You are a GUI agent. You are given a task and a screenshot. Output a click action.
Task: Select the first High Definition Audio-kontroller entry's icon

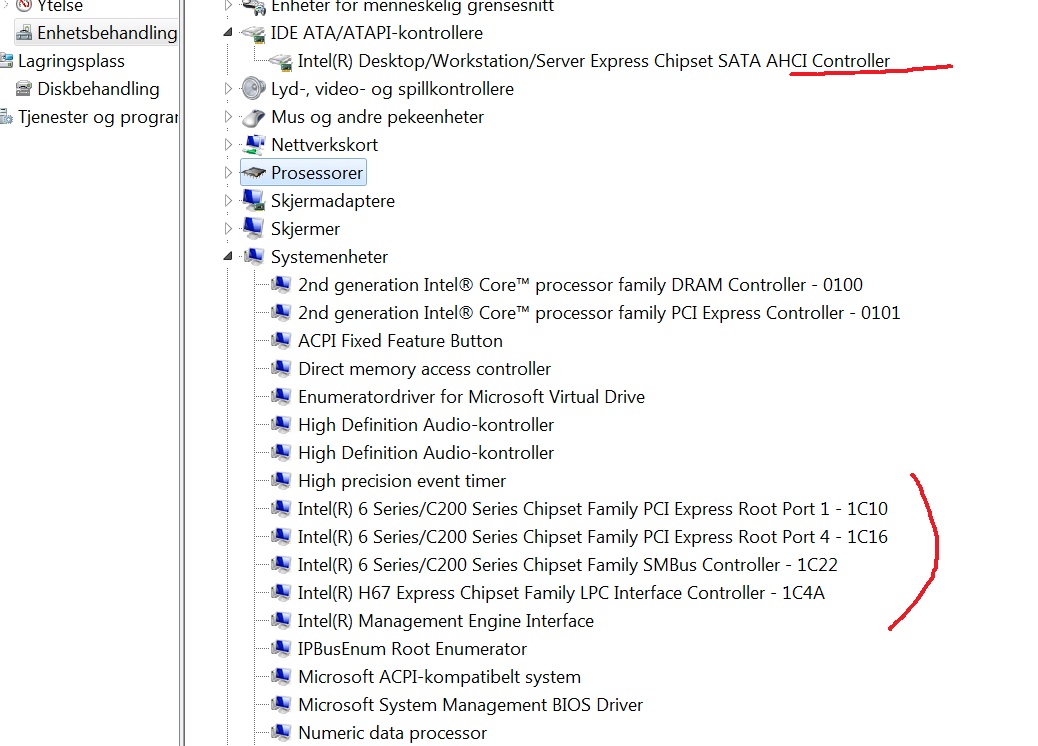tap(281, 424)
